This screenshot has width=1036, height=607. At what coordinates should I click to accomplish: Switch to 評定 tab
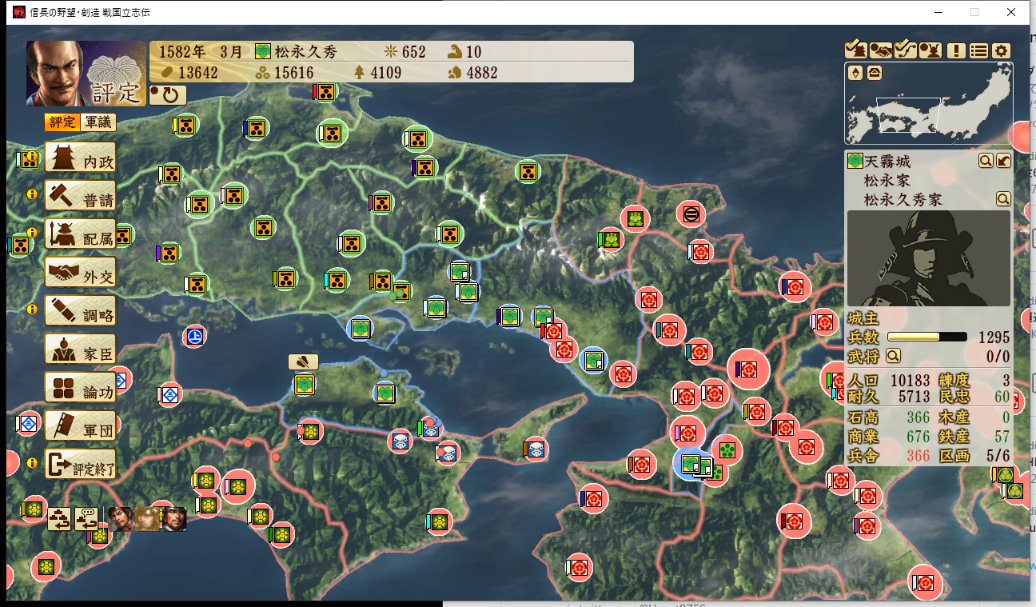point(62,122)
